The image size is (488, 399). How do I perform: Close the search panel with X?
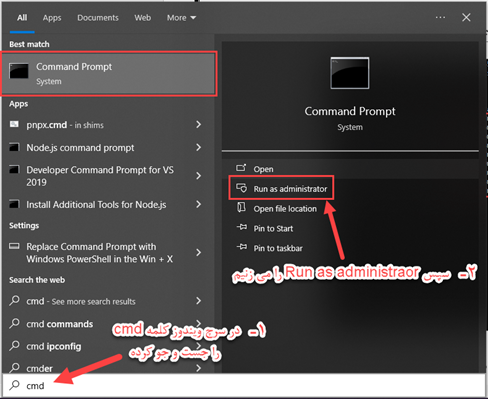click(466, 17)
